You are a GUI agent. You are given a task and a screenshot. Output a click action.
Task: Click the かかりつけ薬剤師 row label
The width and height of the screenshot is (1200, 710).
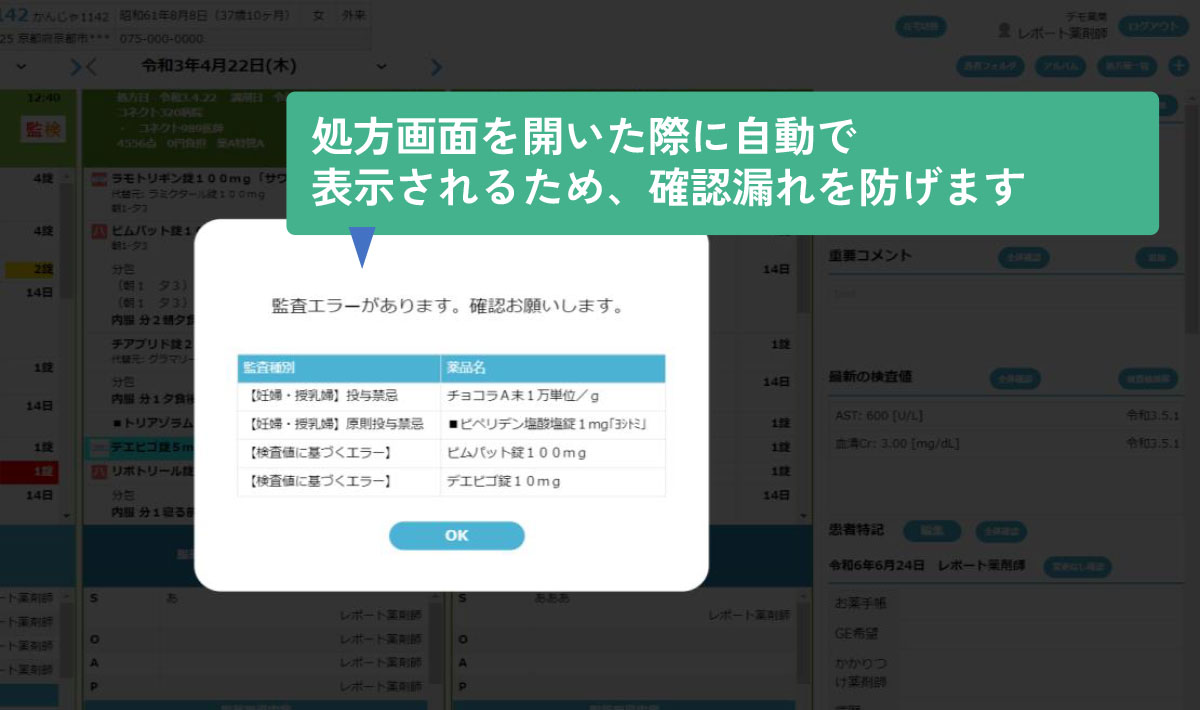861,672
